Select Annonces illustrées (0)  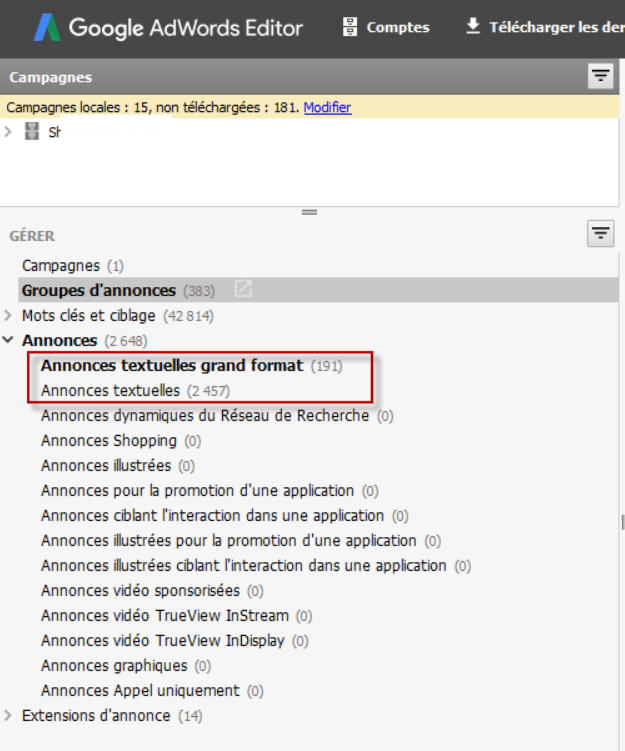click(118, 466)
